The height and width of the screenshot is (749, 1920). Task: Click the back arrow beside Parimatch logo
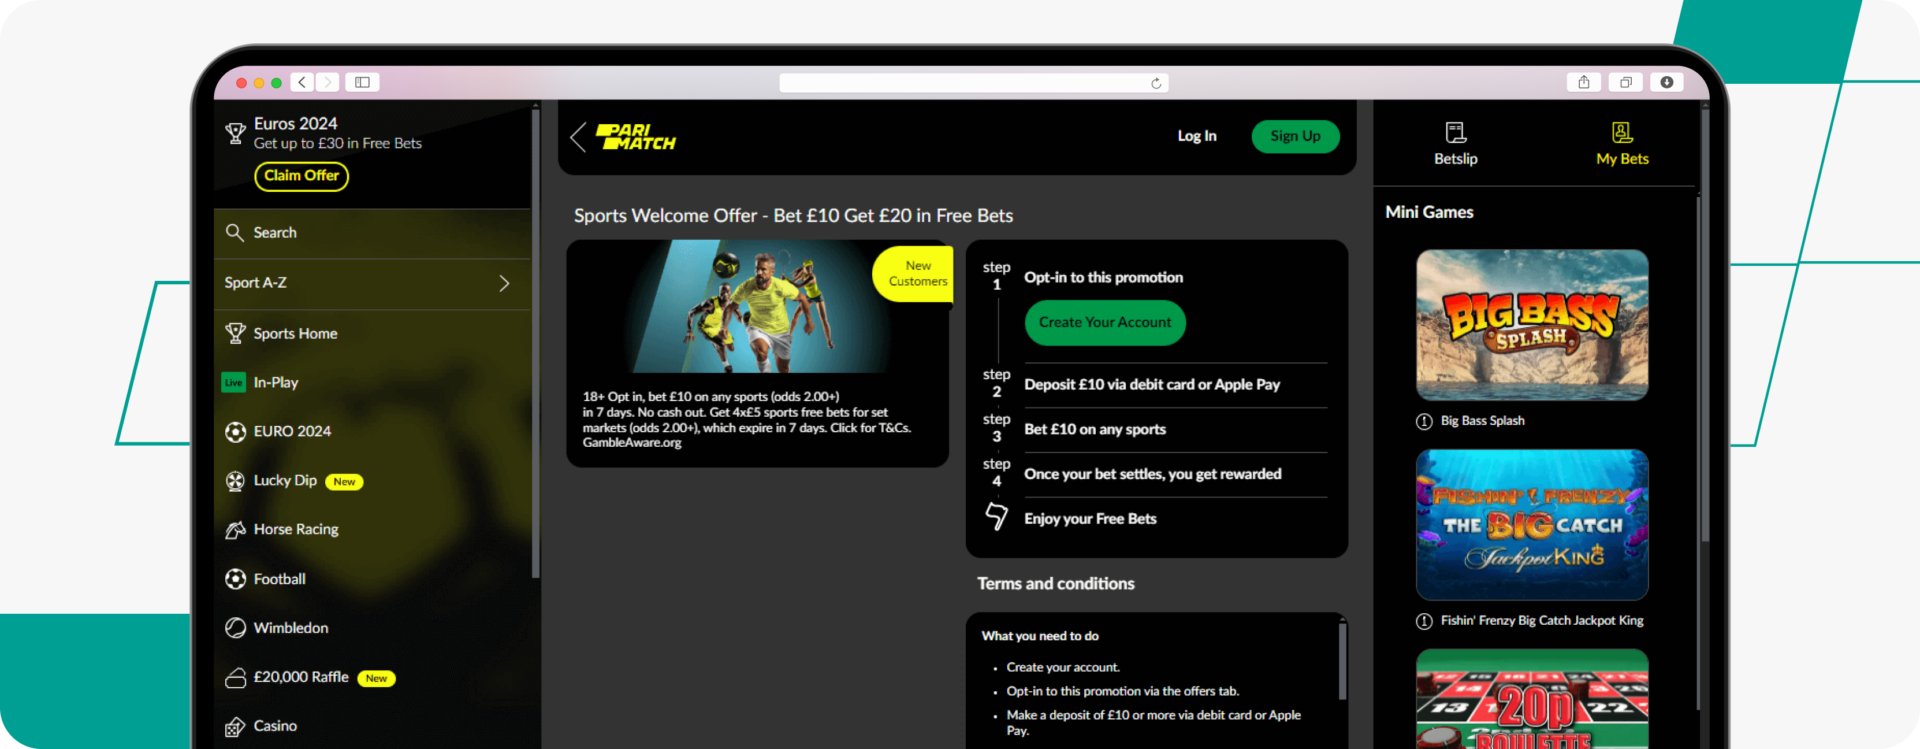[578, 137]
